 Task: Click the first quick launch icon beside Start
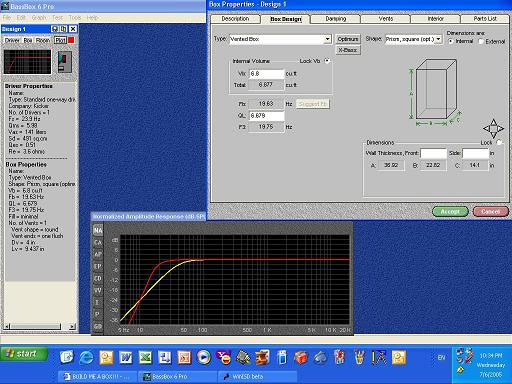(x=67, y=357)
